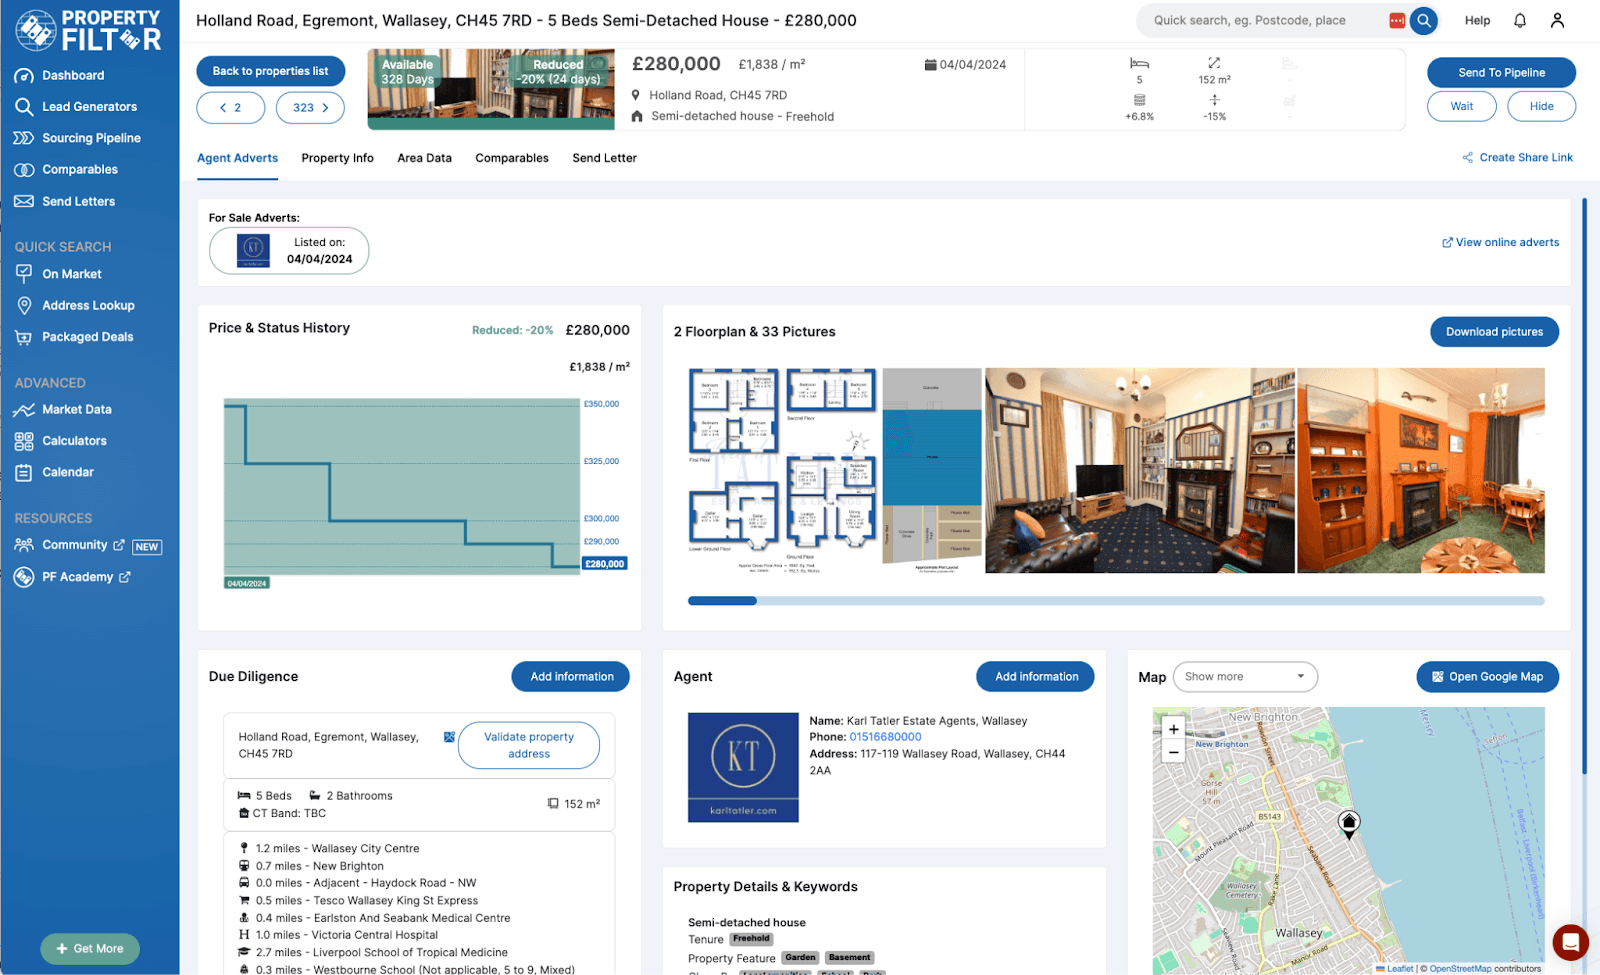Click Validate property address
Image resolution: width=1600 pixels, height=975 pixels.
[529, 745]
